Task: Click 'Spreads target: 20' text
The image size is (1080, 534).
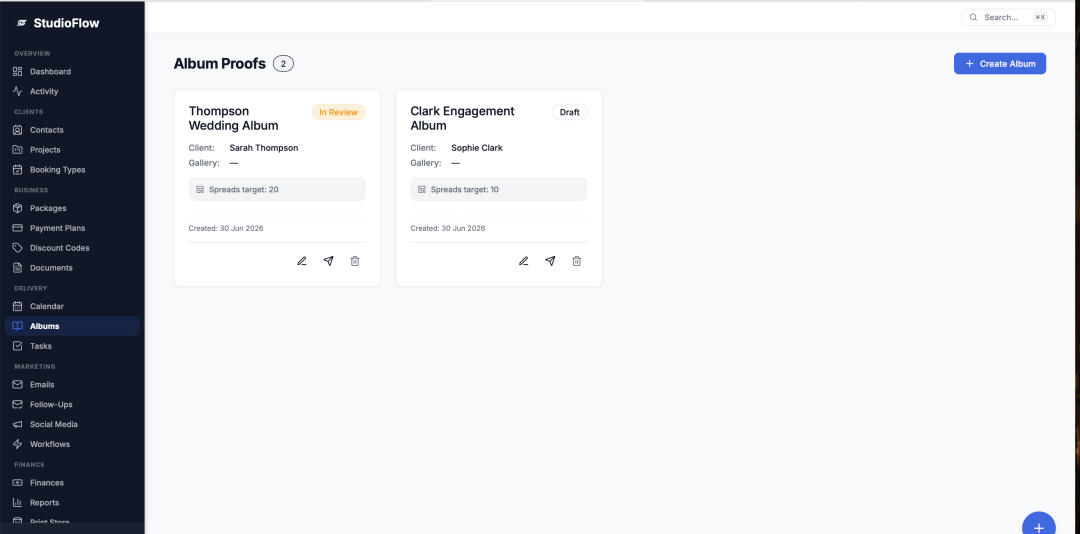Action: tap(244, 189)
